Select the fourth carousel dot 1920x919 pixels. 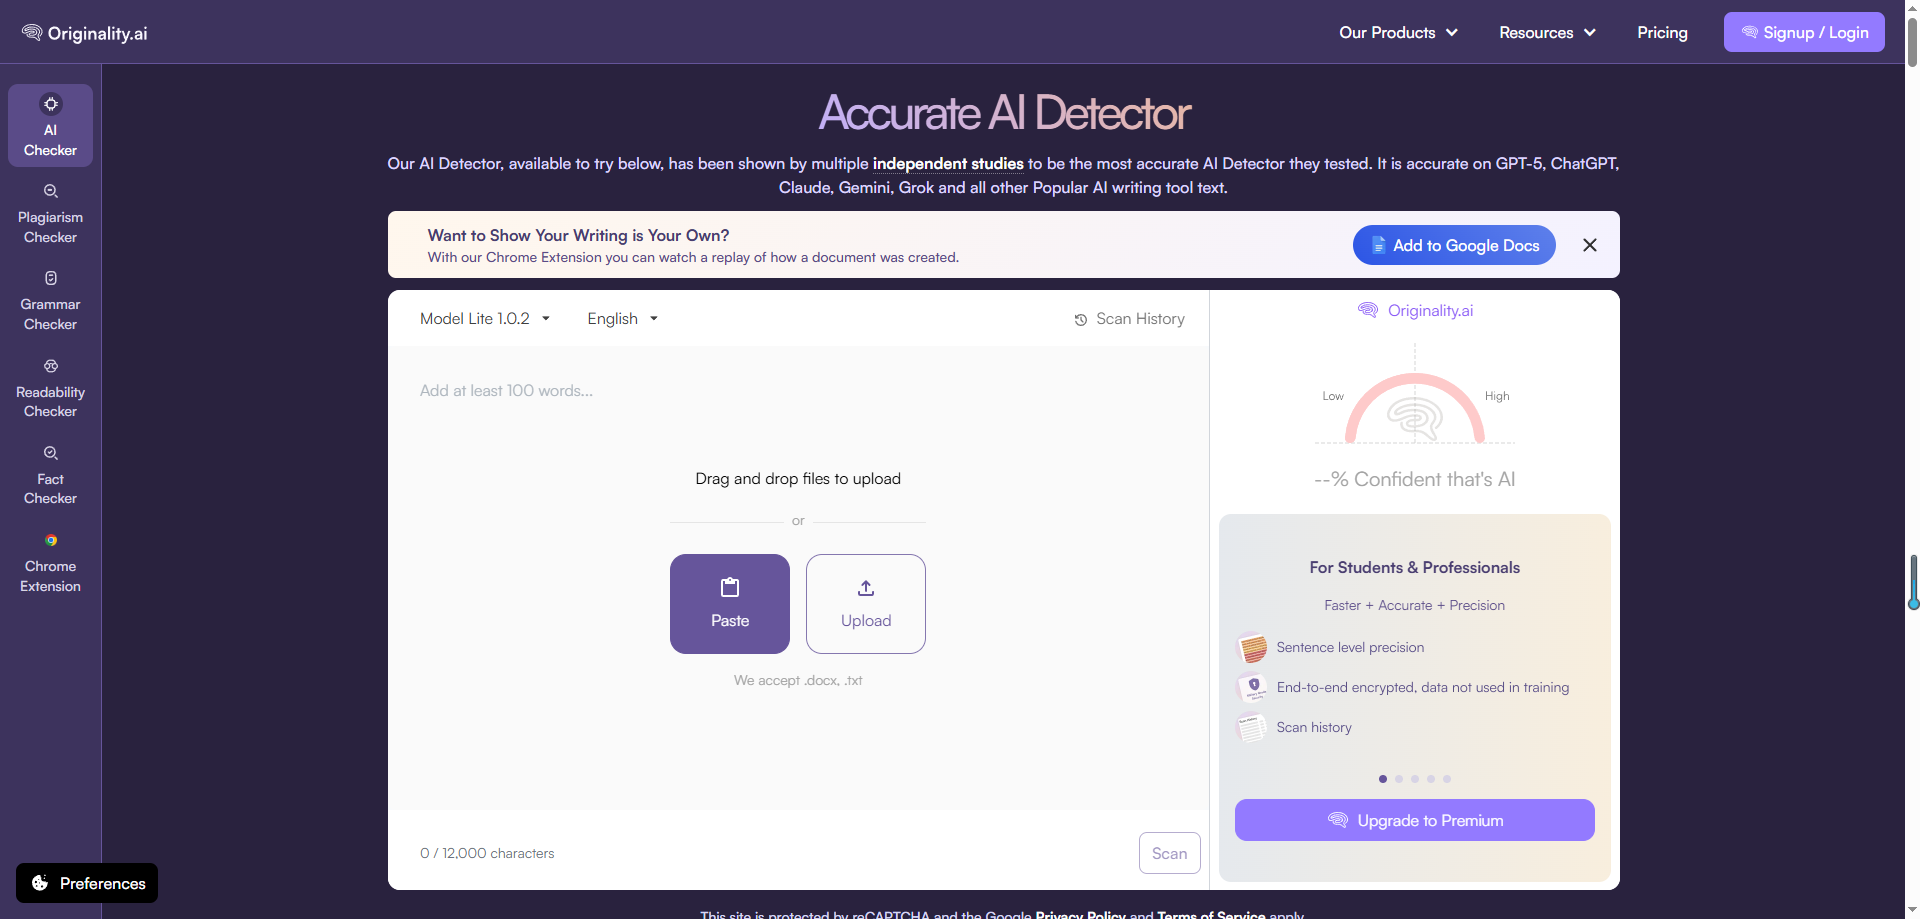pos(1431,779)
